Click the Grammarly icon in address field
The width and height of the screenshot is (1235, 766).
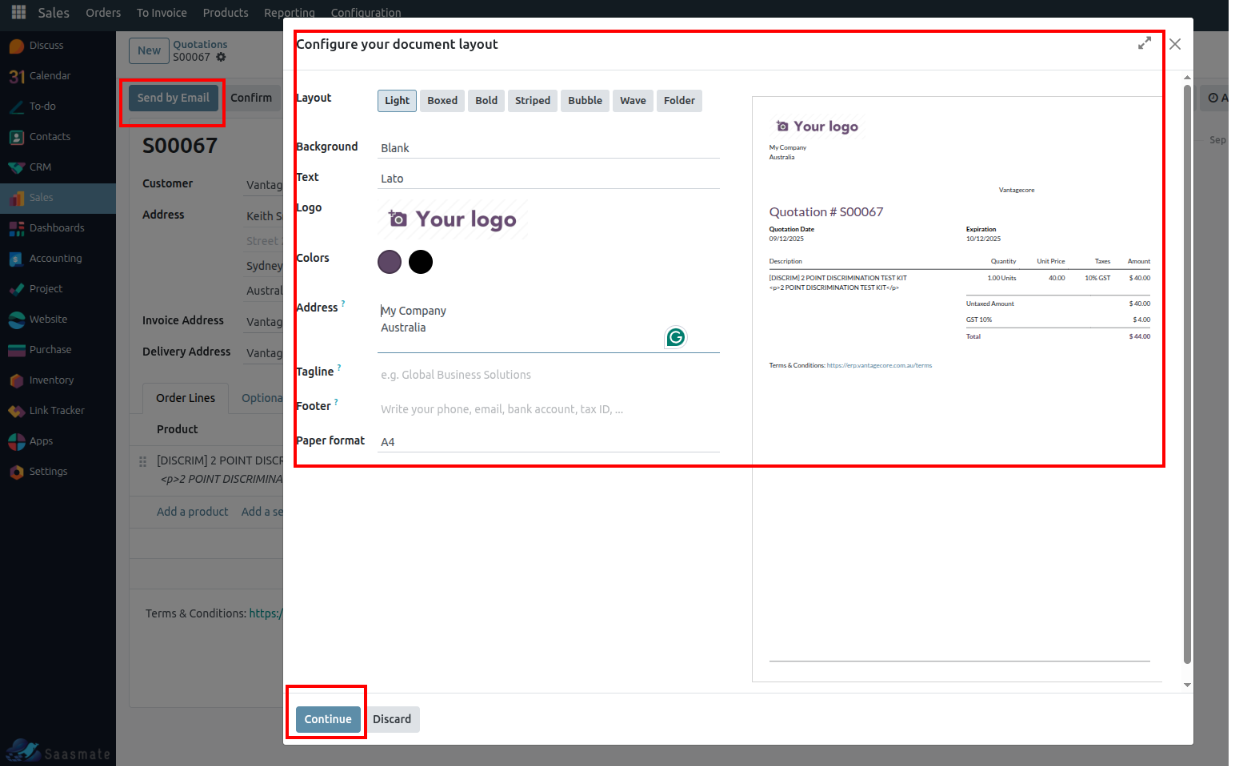click(x=676, y=337)
